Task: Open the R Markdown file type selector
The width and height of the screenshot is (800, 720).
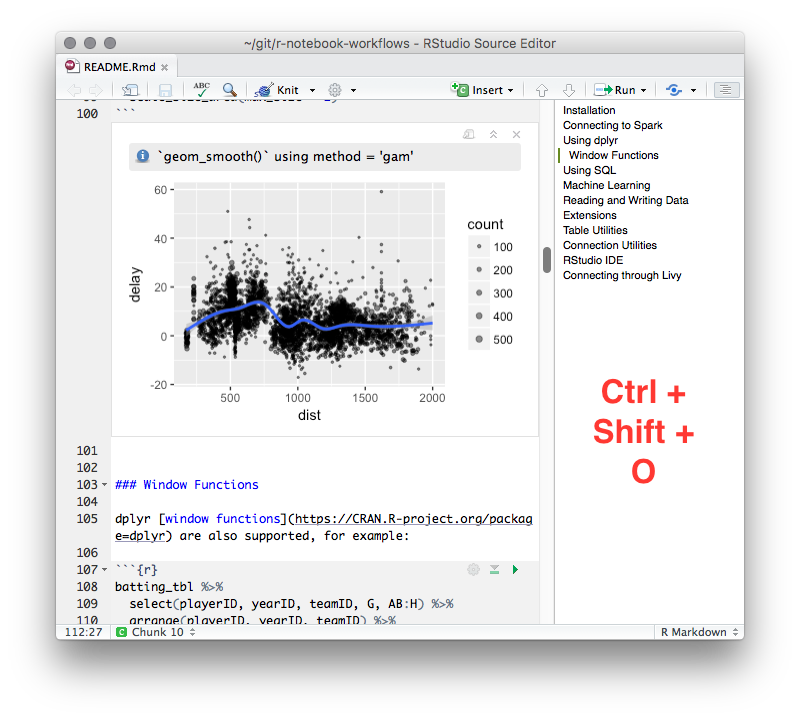Action: [698, 632]
